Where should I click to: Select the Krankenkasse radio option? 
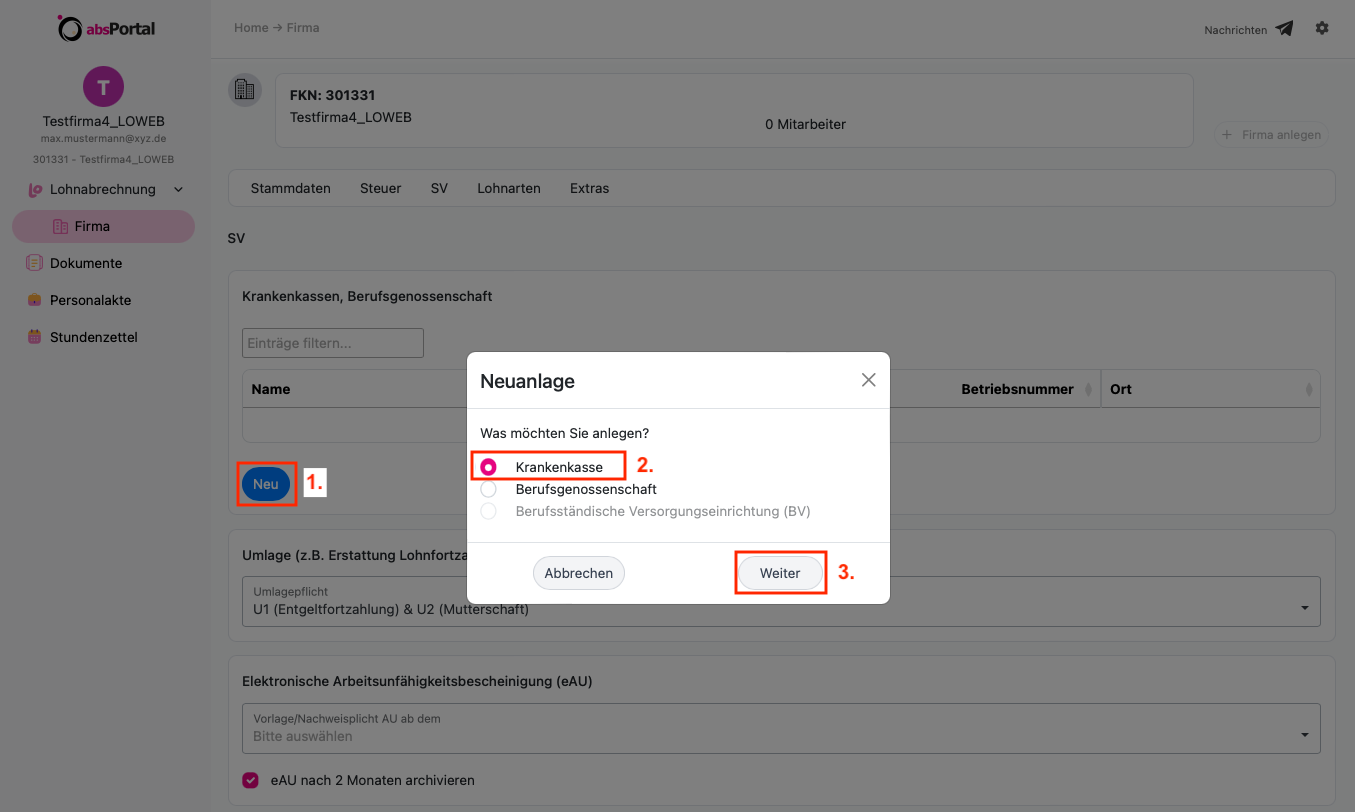[489, 467]
